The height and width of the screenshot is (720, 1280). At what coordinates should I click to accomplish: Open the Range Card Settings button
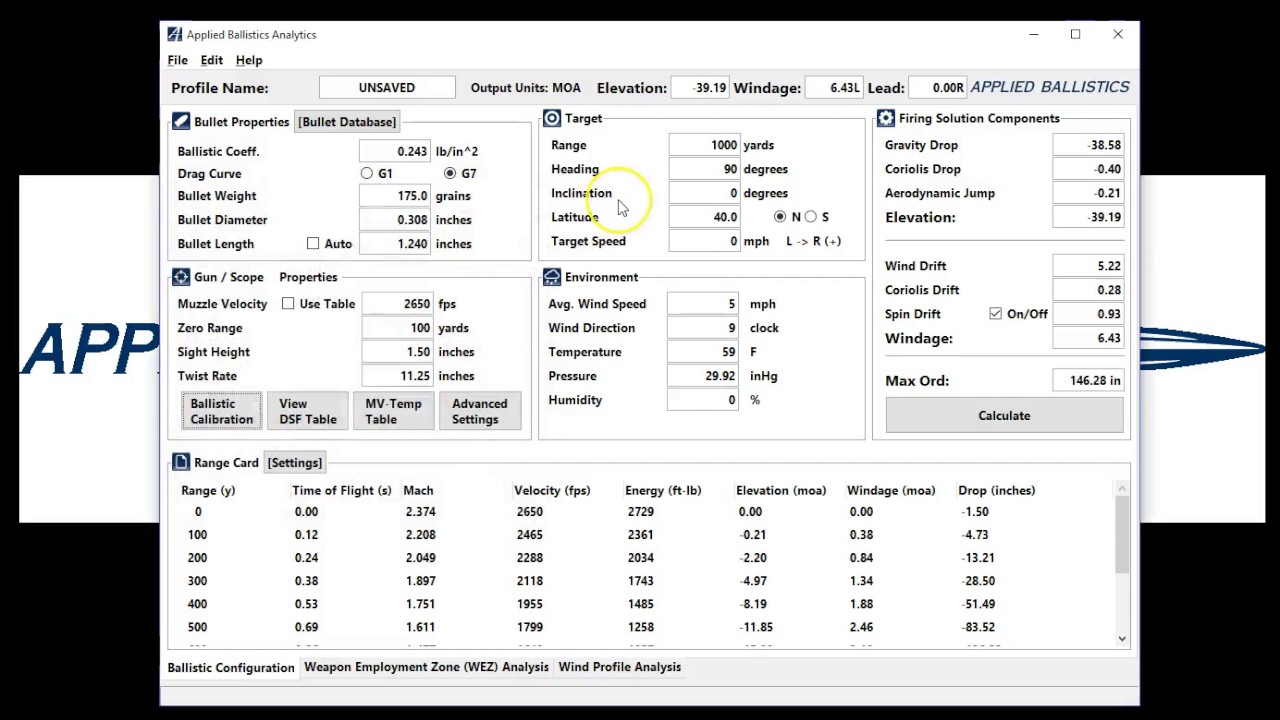click(294, 463)
